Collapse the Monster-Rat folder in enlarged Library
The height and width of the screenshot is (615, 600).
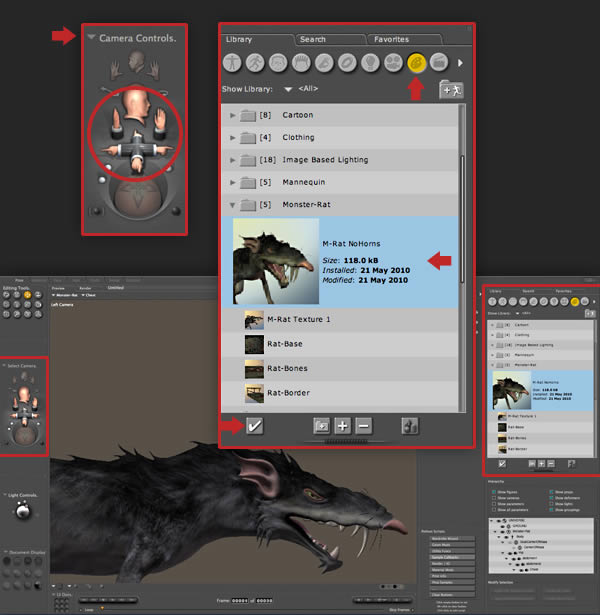pyautogui.click(x=233, y=205)
